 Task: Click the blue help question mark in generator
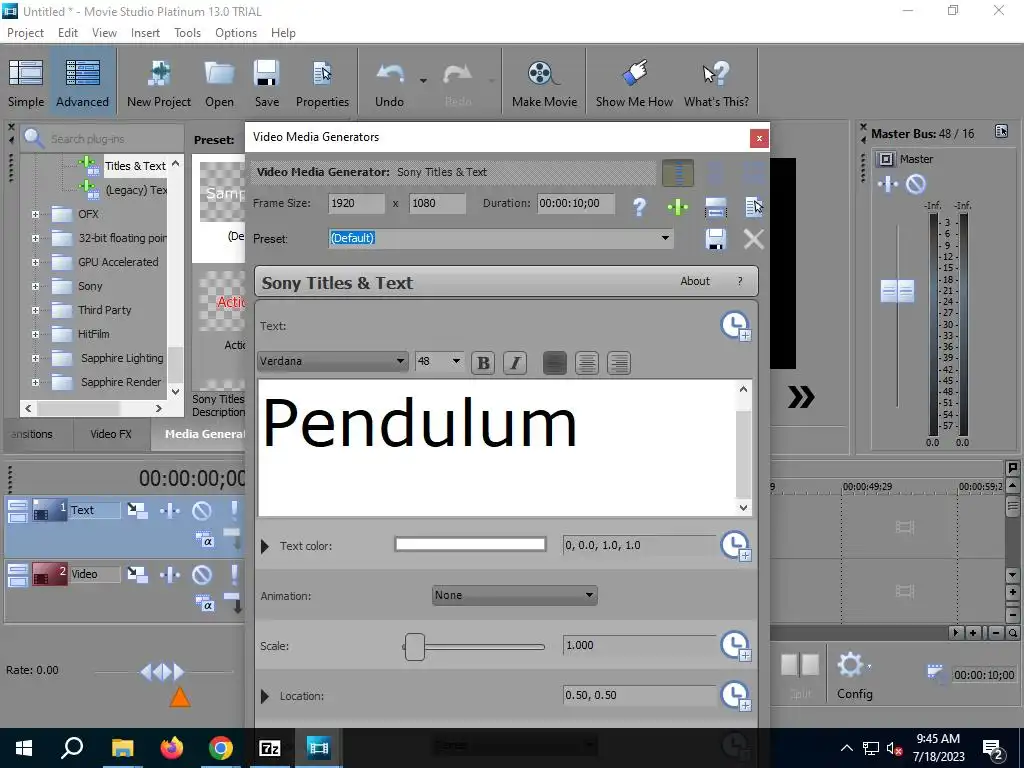(639, 208)
